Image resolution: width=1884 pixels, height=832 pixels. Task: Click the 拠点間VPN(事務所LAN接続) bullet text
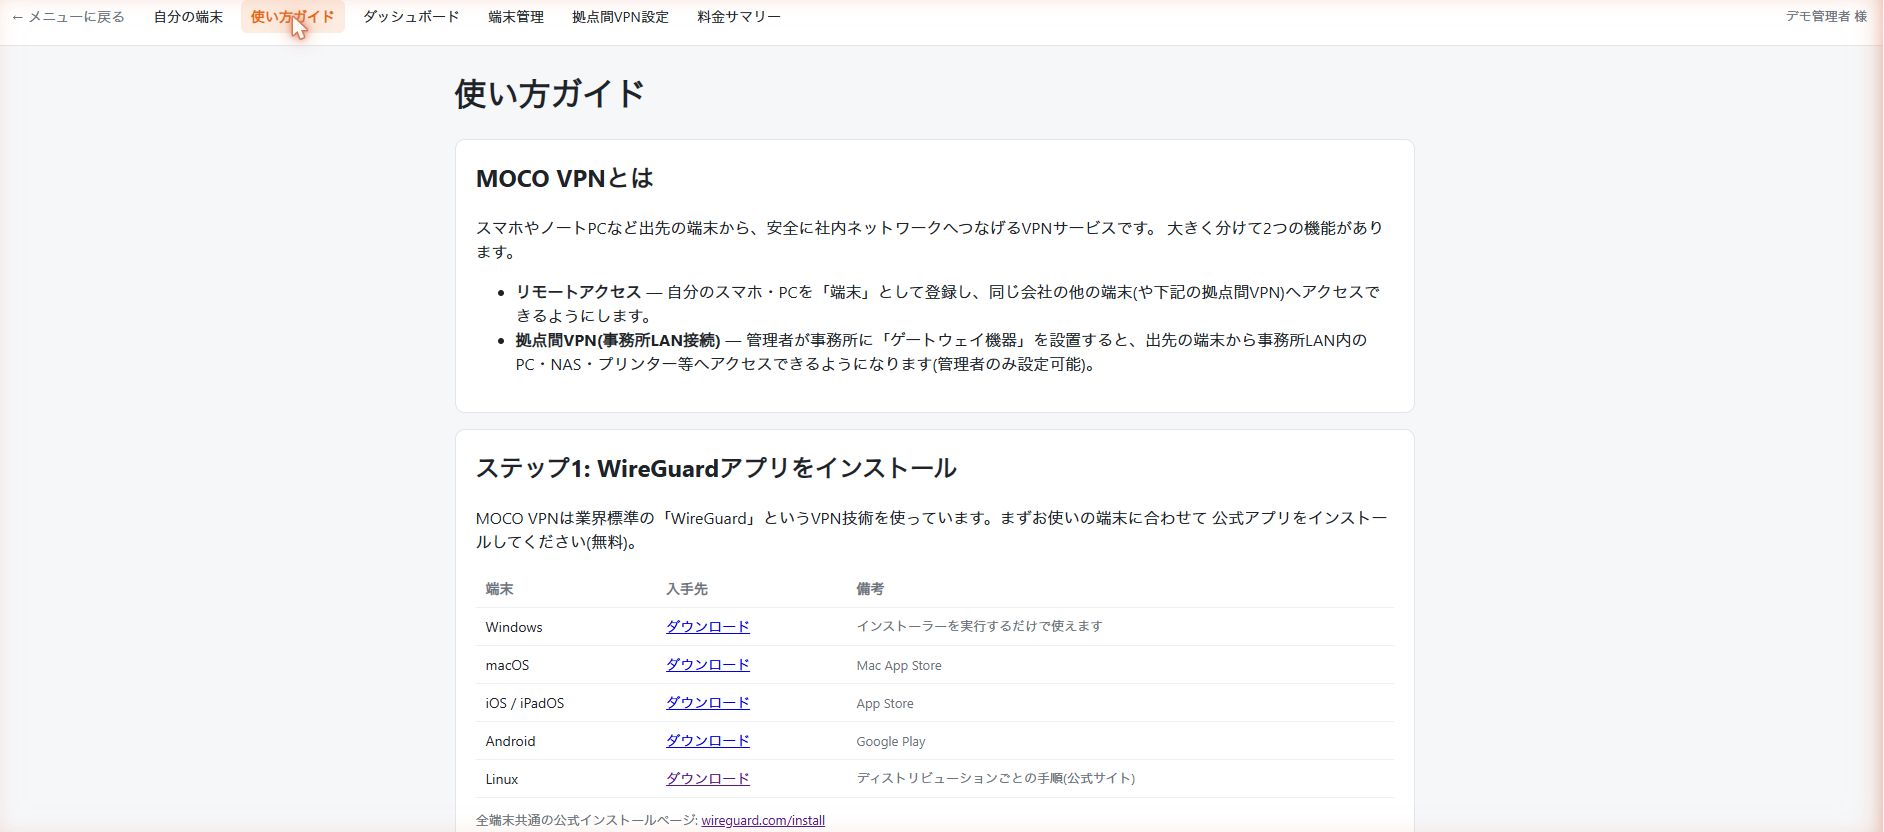coord(618,340)
